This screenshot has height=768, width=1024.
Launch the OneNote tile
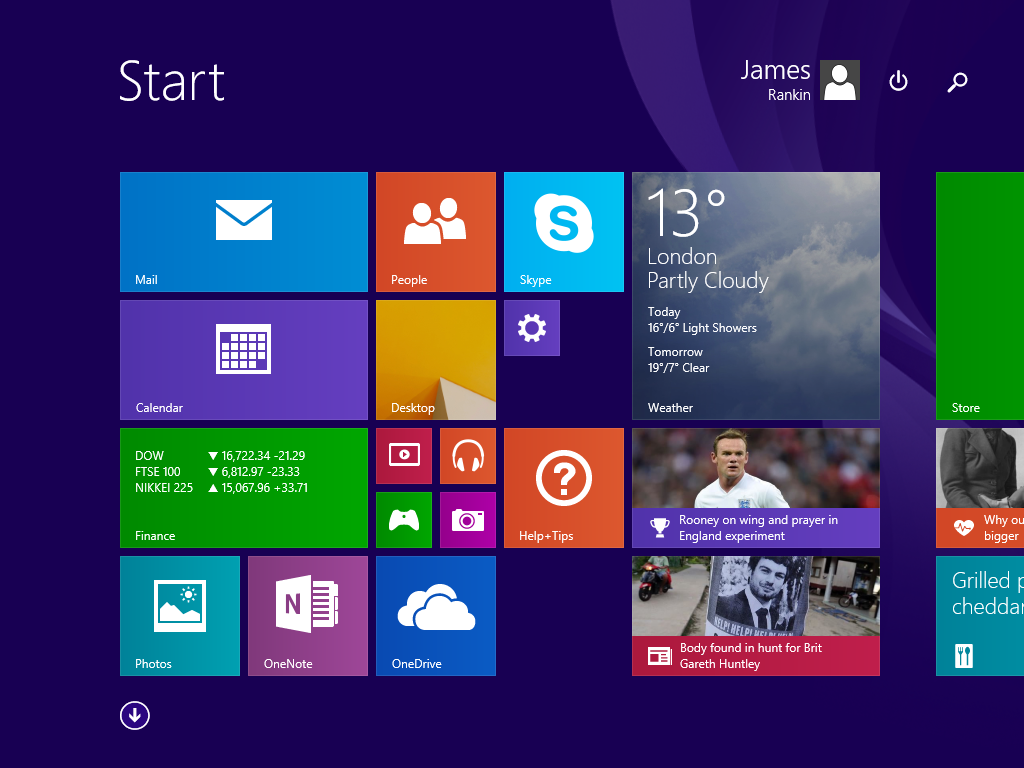308,616
